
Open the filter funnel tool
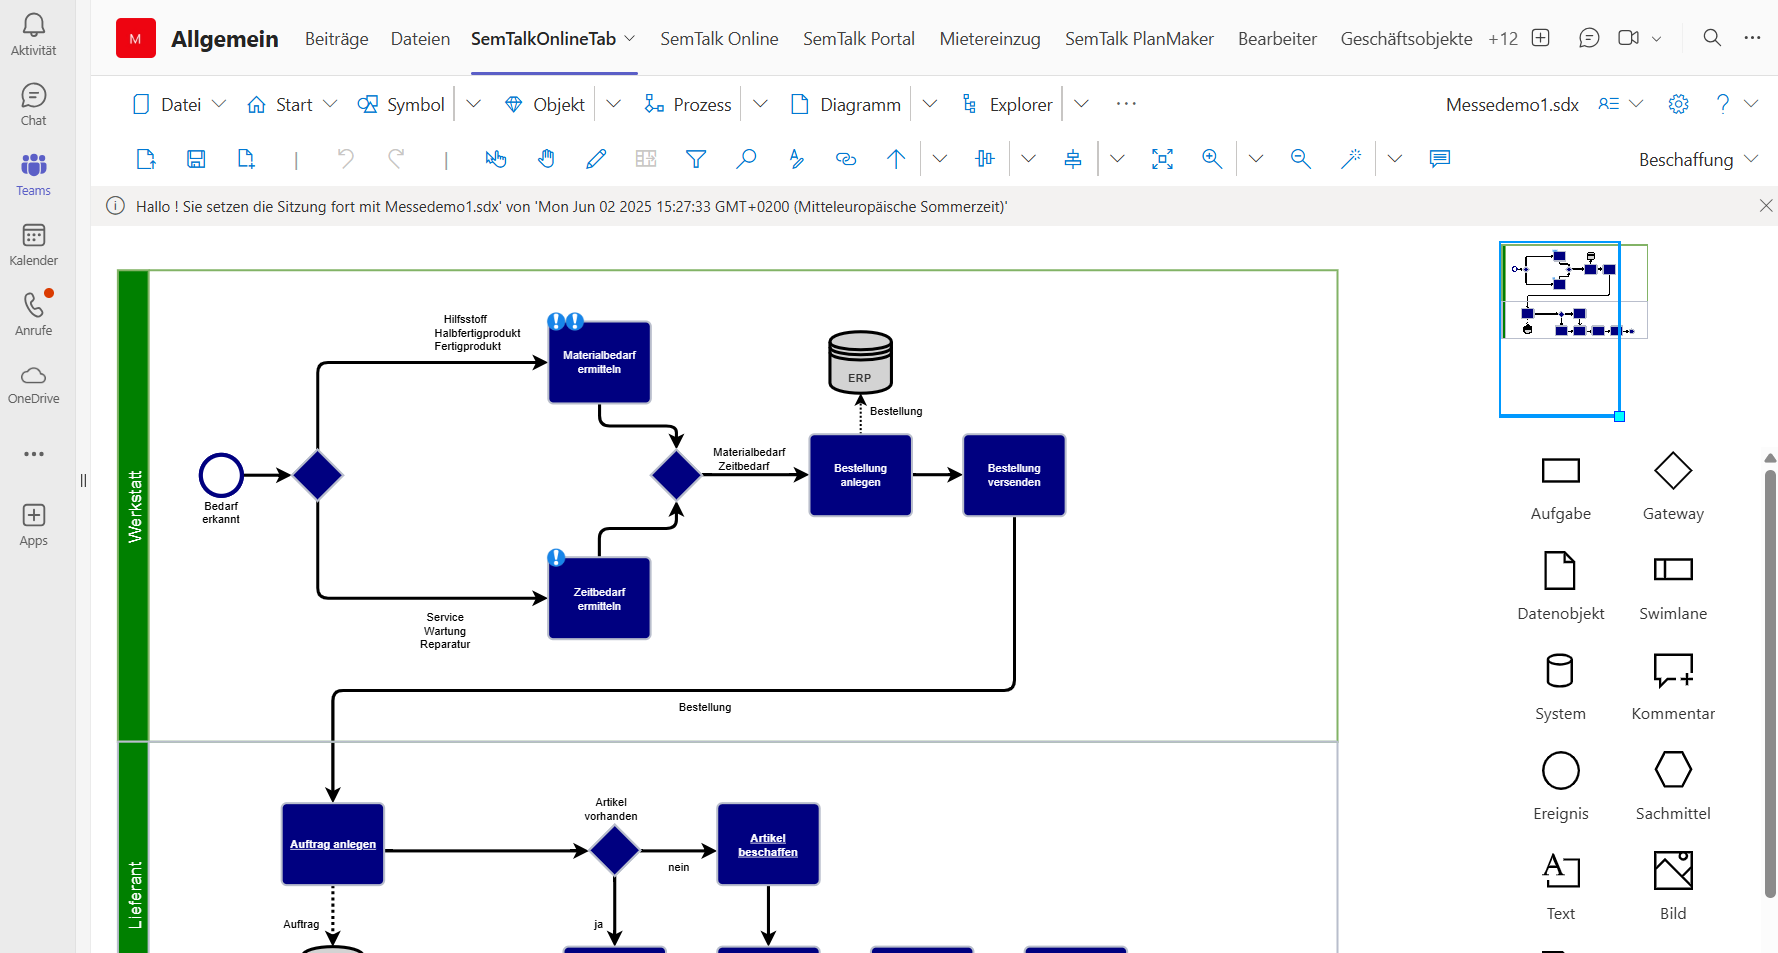point(696,158)
